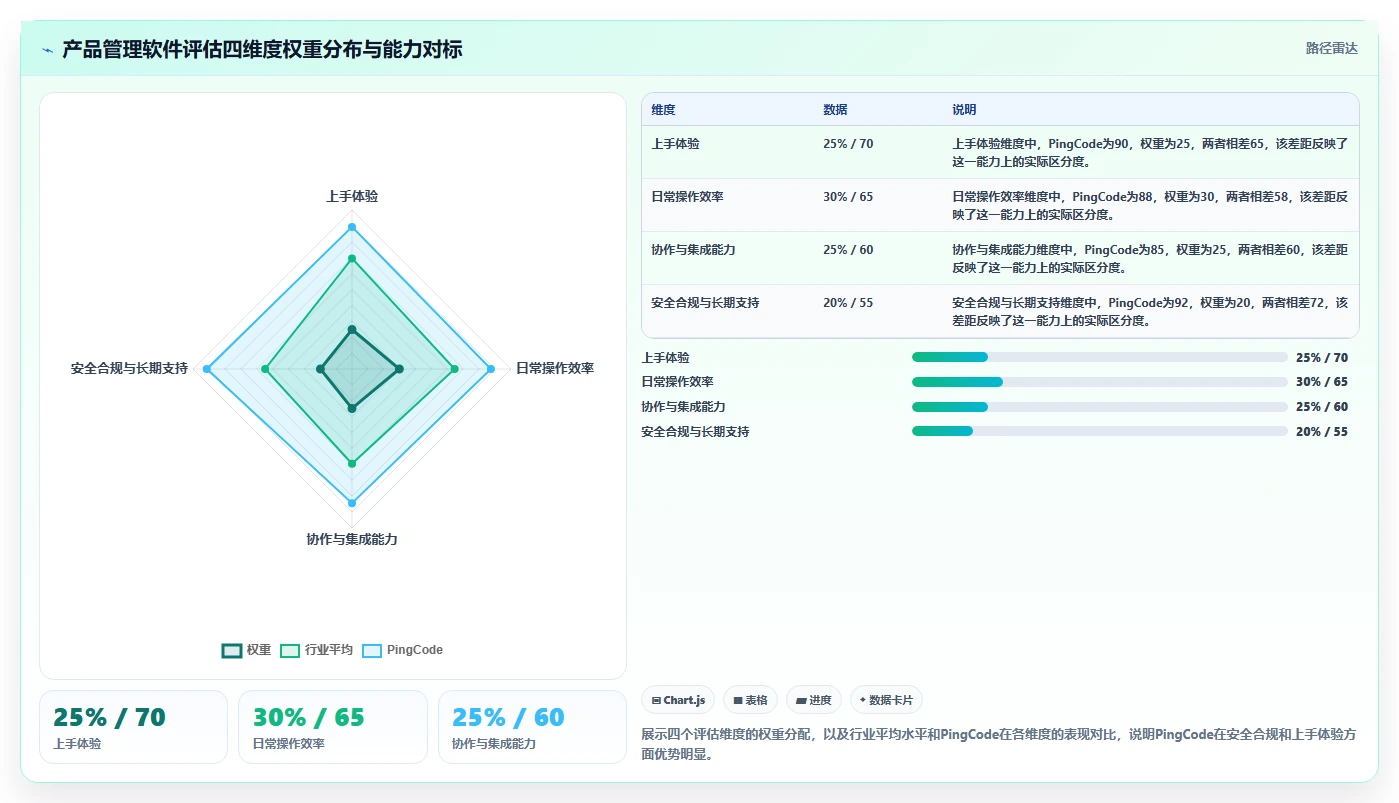Click the lightning icon beside the page title
Screen dimensions: 1399x803
tap(47, 50)
